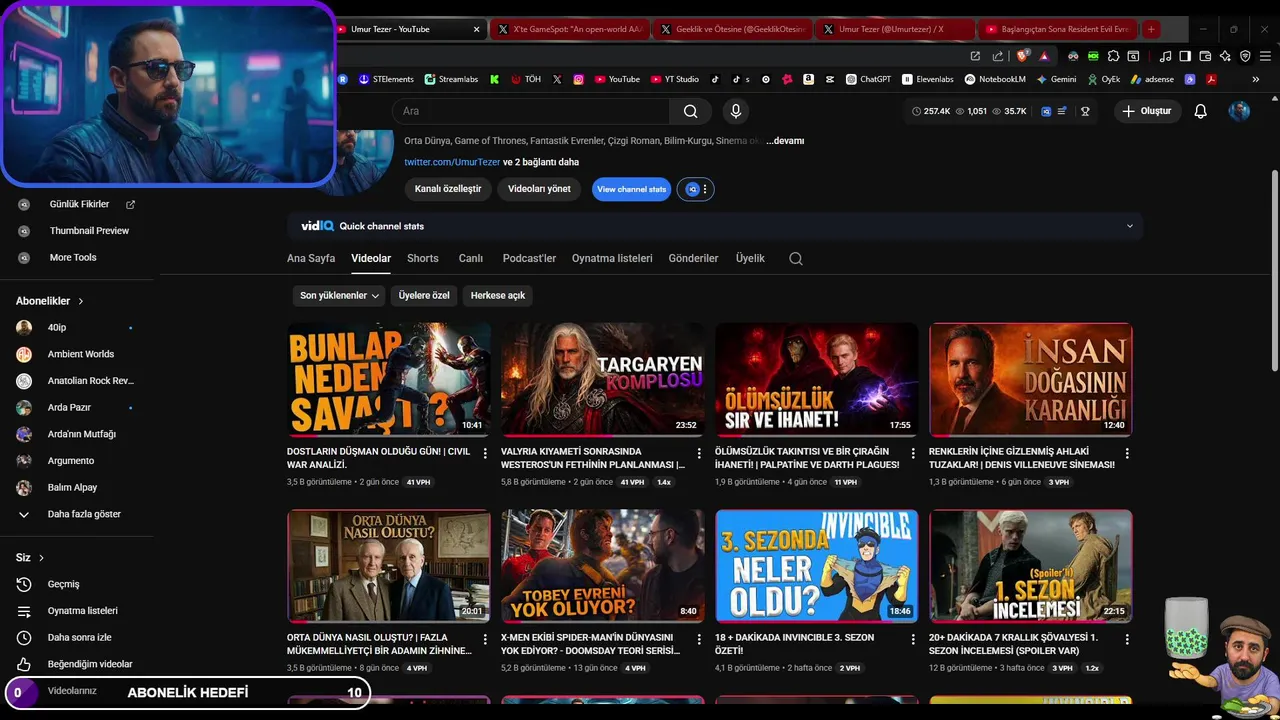Open Orta Dünya Nasıl Oluştu thumbnail
This screenshot has width=1280, height=720.
point(389,565)
